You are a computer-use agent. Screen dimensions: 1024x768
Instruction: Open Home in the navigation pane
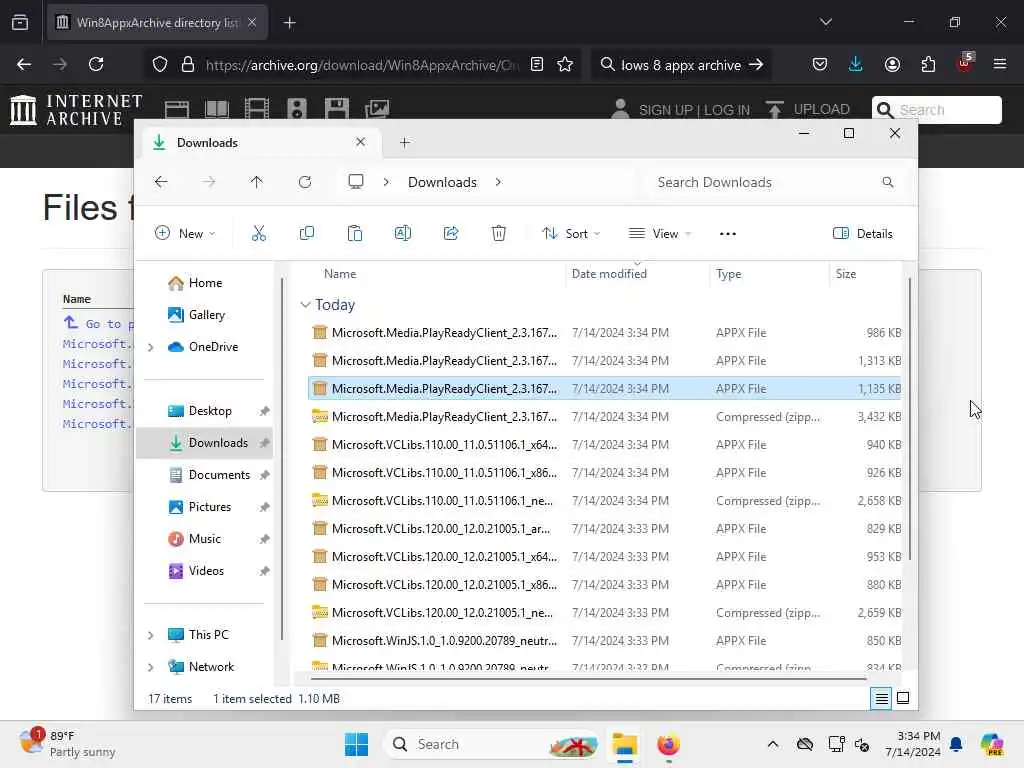[206, 283]
